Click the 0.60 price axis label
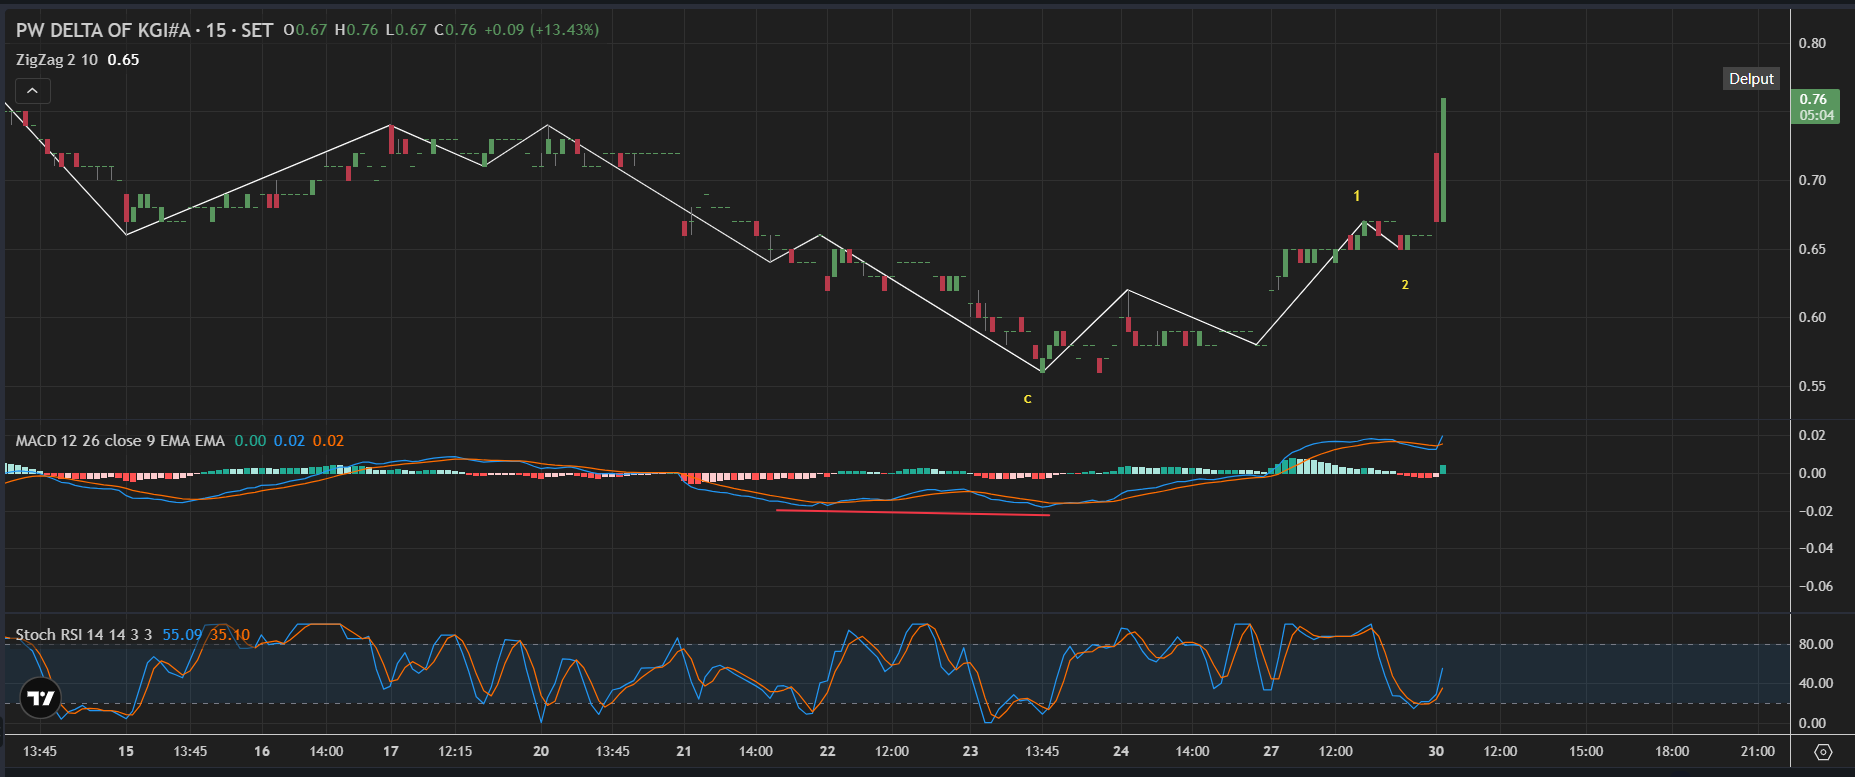The image size is (1855, 777). 1812,317
